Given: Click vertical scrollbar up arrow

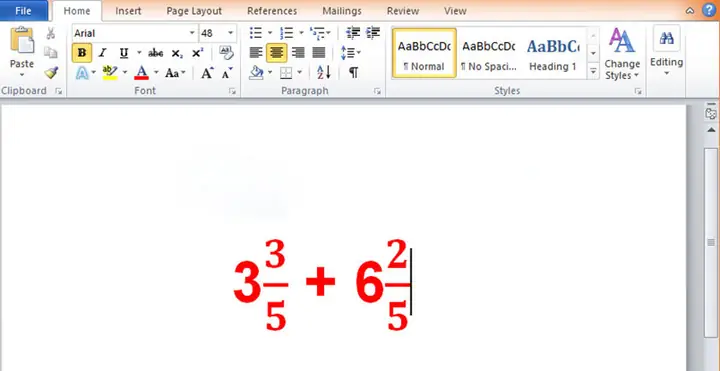Looking at the screenshot, I should click(711, 130).
